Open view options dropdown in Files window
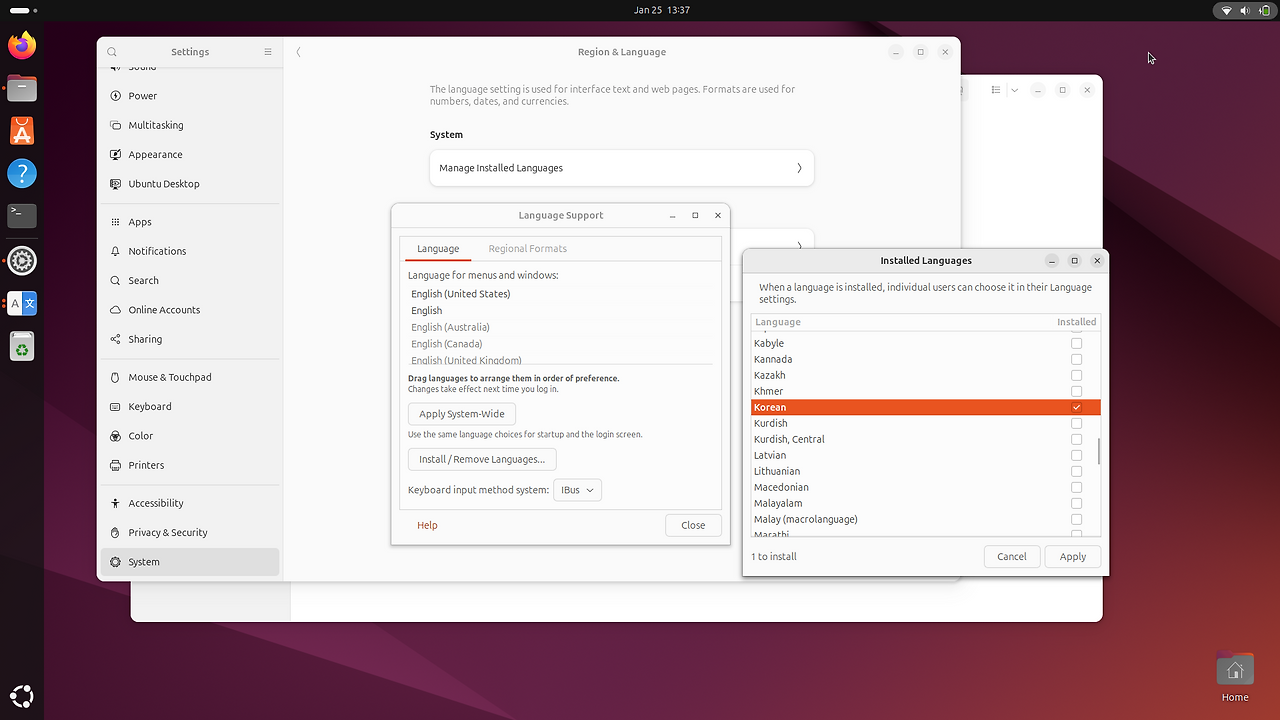Screen dimensions: 1280x720 [x=1014, y=90]
